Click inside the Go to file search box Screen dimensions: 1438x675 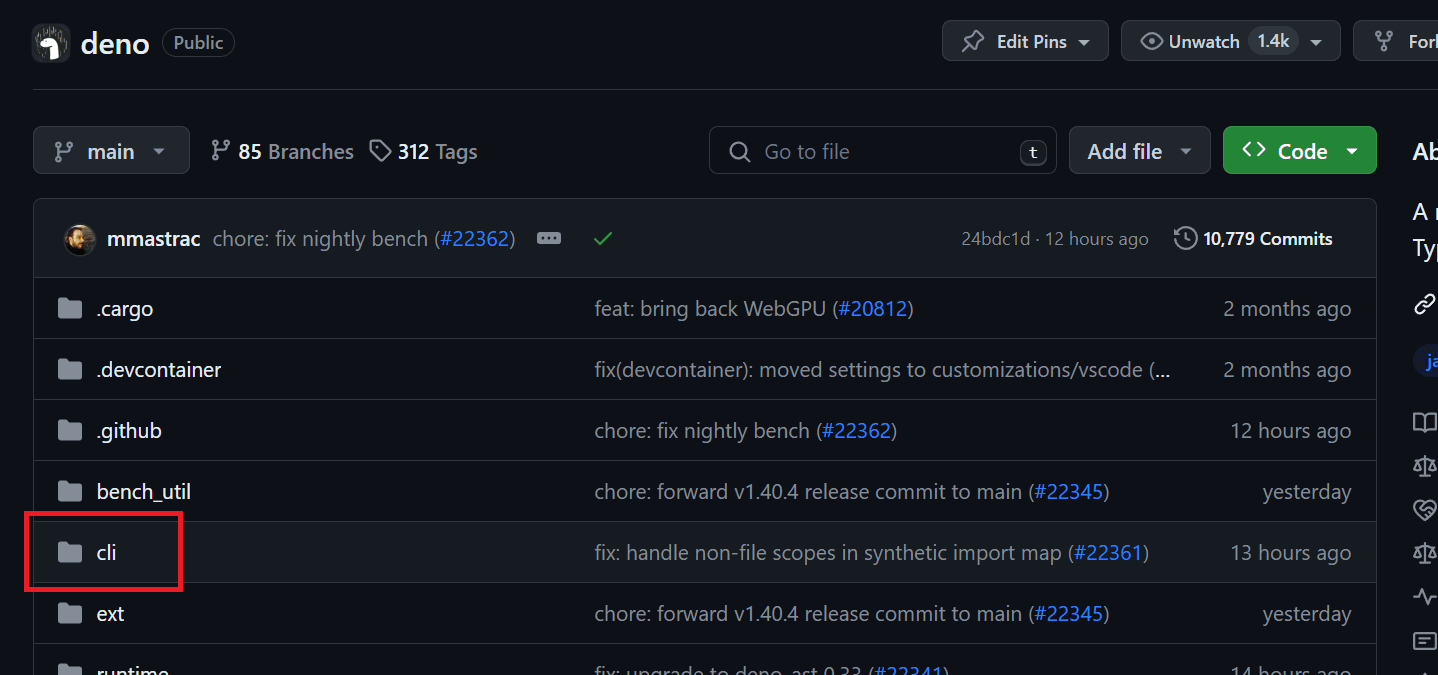point(880,150)
